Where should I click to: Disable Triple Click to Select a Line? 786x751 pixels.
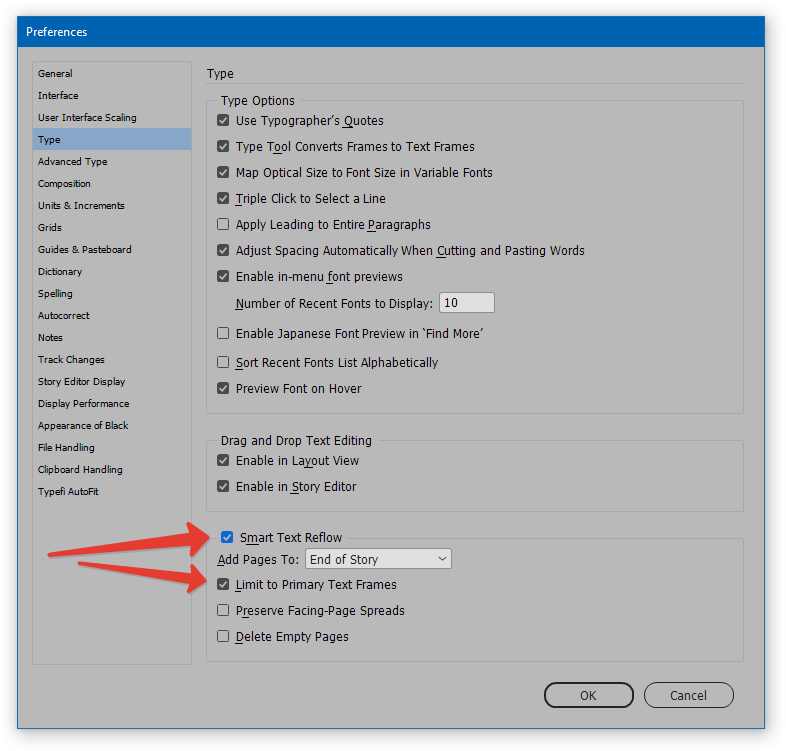(223, 199)
